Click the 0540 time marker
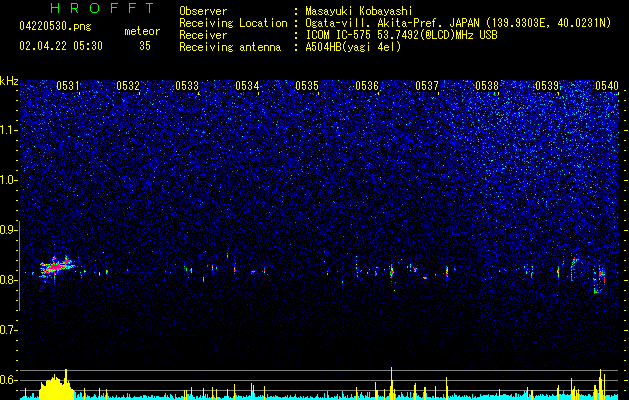 click(607, 86)
